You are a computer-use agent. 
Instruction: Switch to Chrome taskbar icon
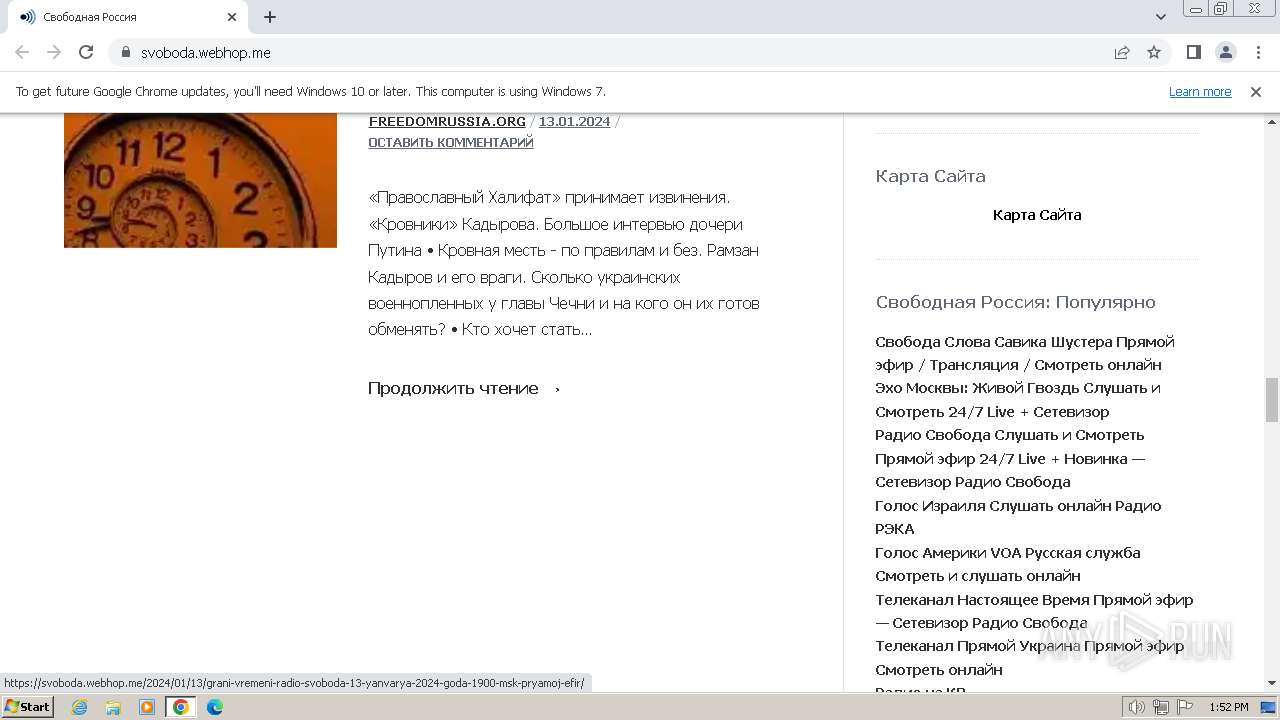(181, 707)
